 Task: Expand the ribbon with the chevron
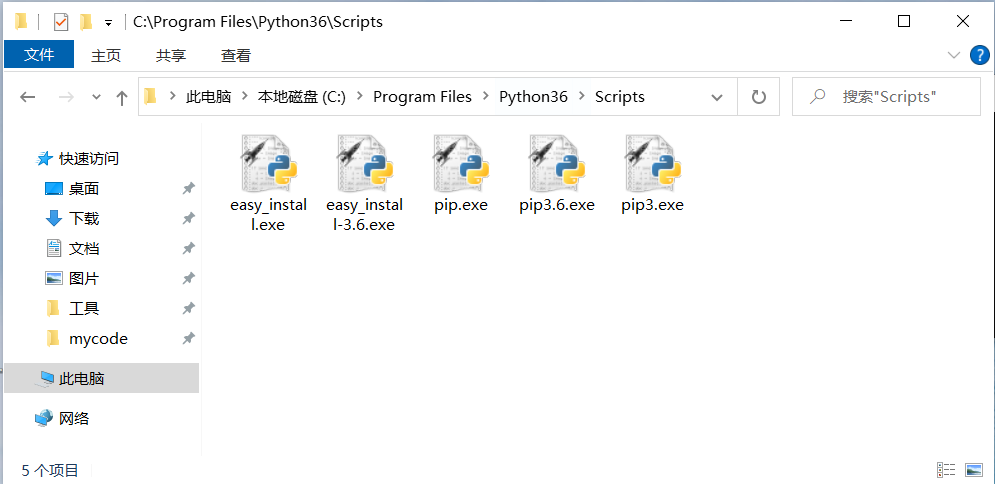pyautogui.click(x=953, y=55)
